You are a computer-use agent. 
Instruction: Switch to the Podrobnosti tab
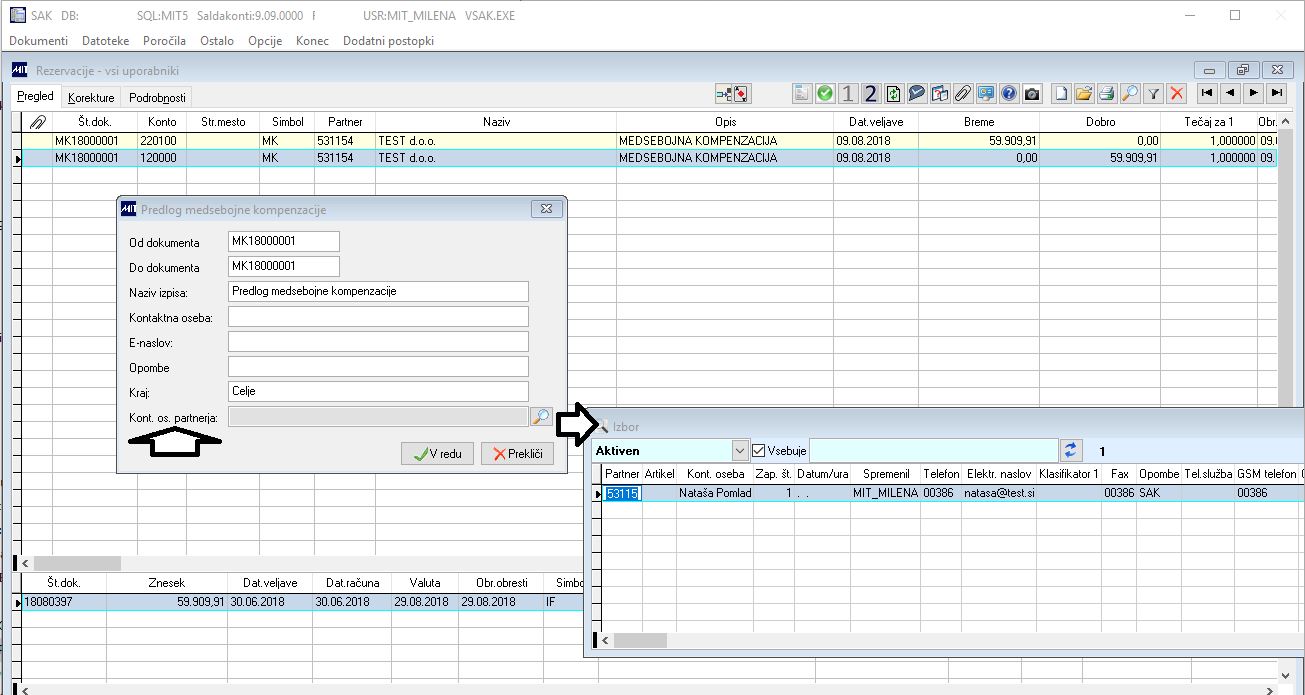pyautogui.click(x=157, y=98)
